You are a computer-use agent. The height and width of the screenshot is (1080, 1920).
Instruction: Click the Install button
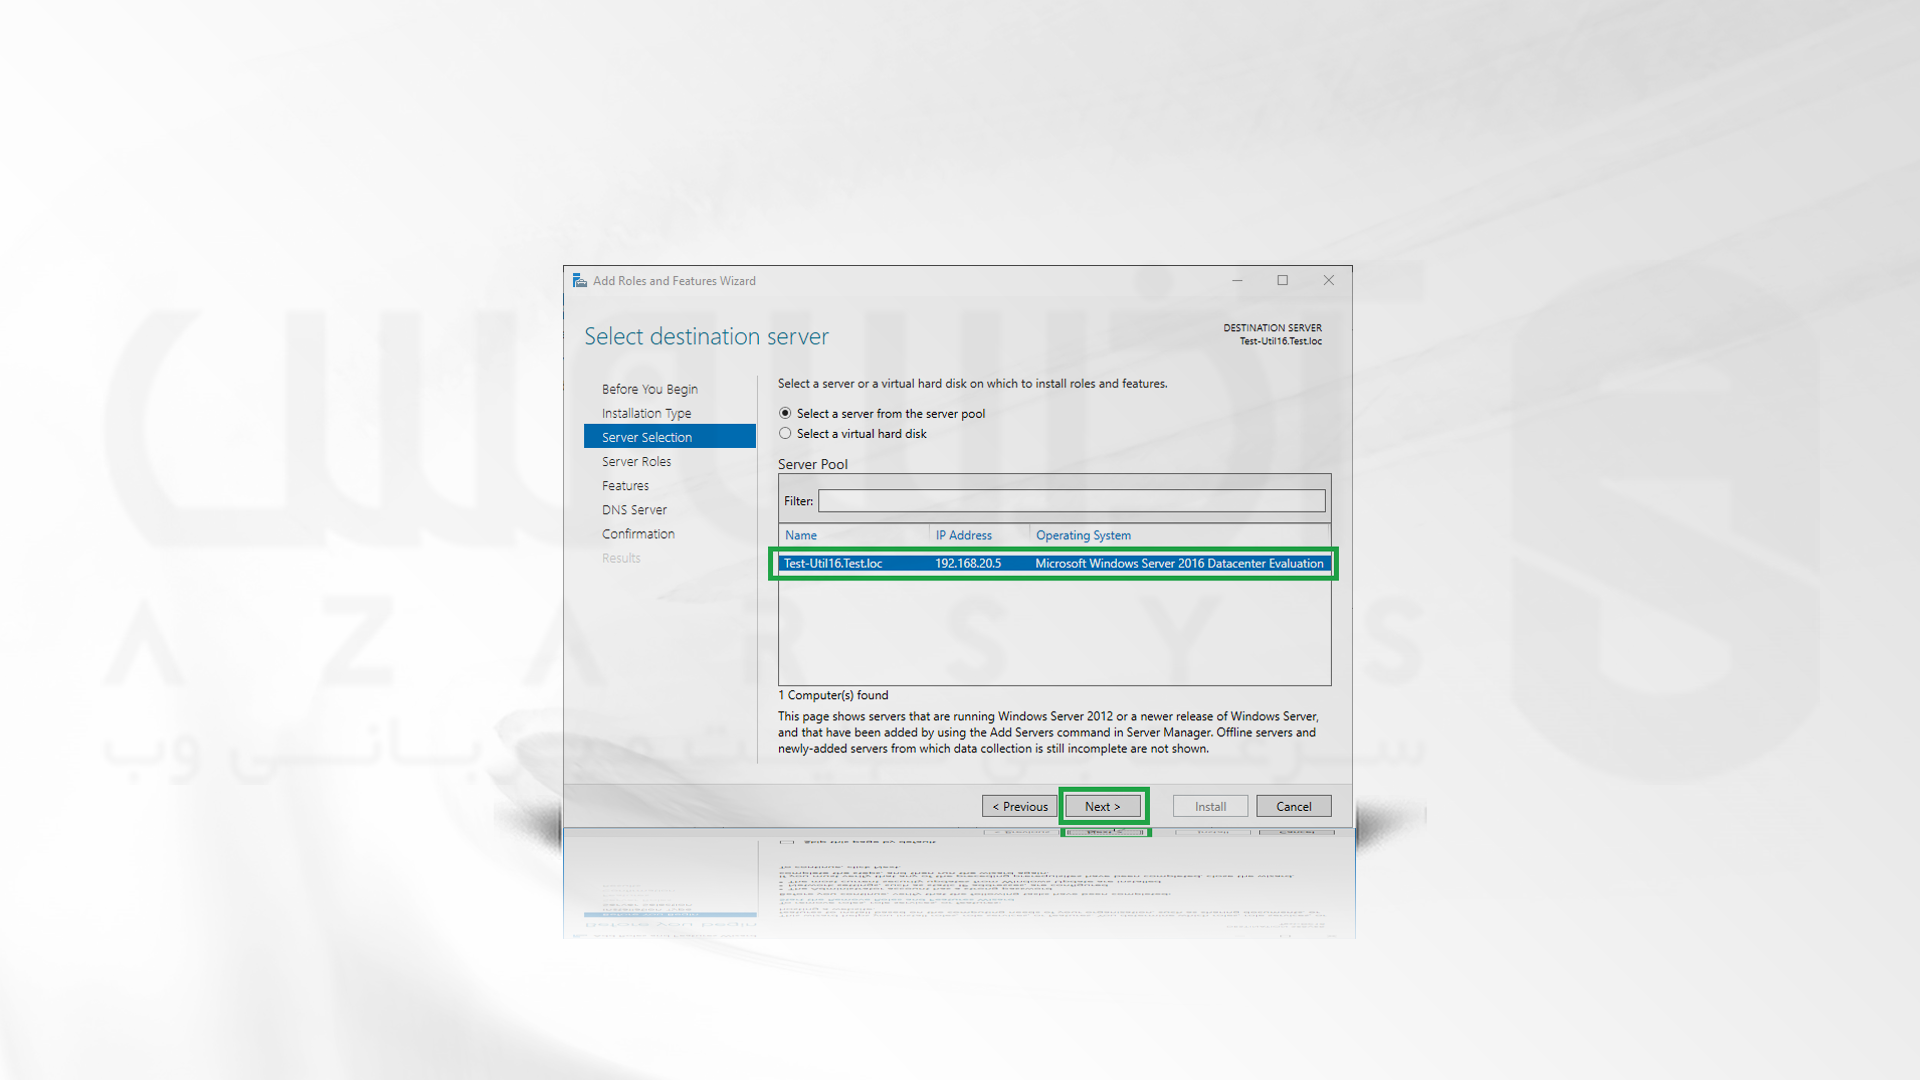(1208, 806)
